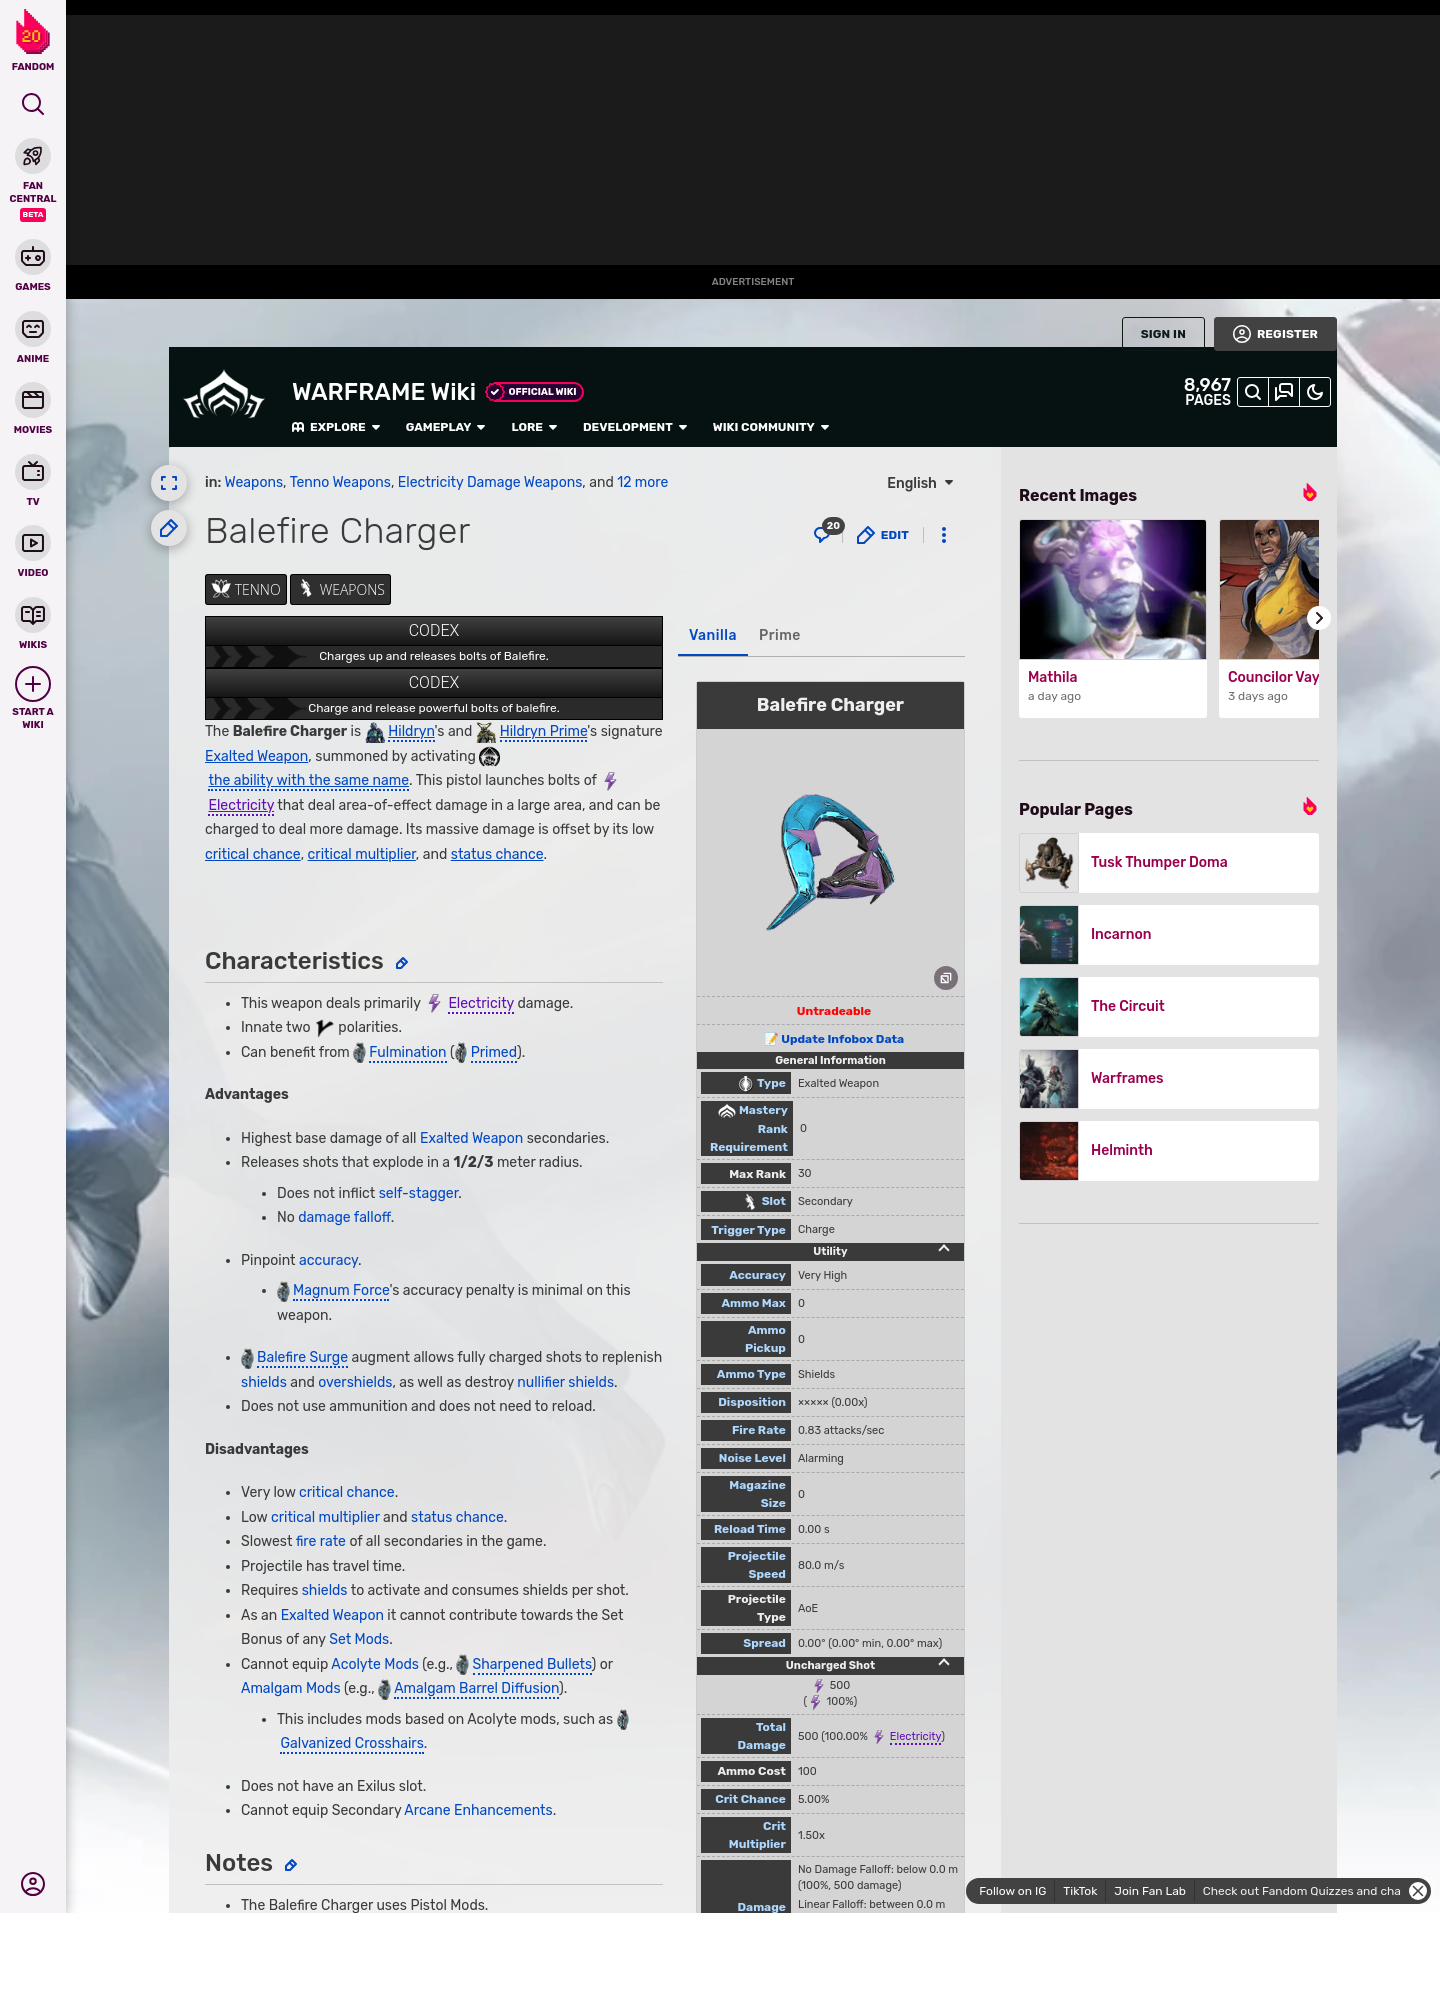Open the wiki discussions icon in header

point(1284,392)
